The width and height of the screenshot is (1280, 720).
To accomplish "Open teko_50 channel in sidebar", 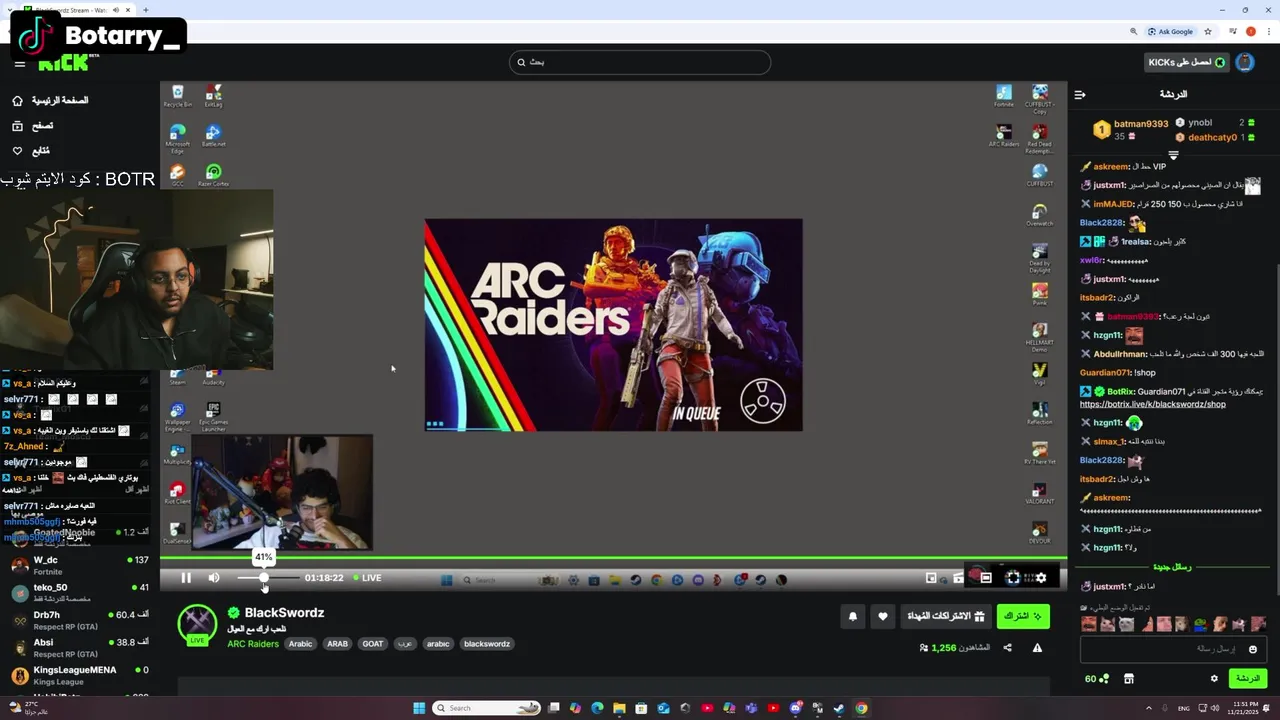I will click(78, 593).
